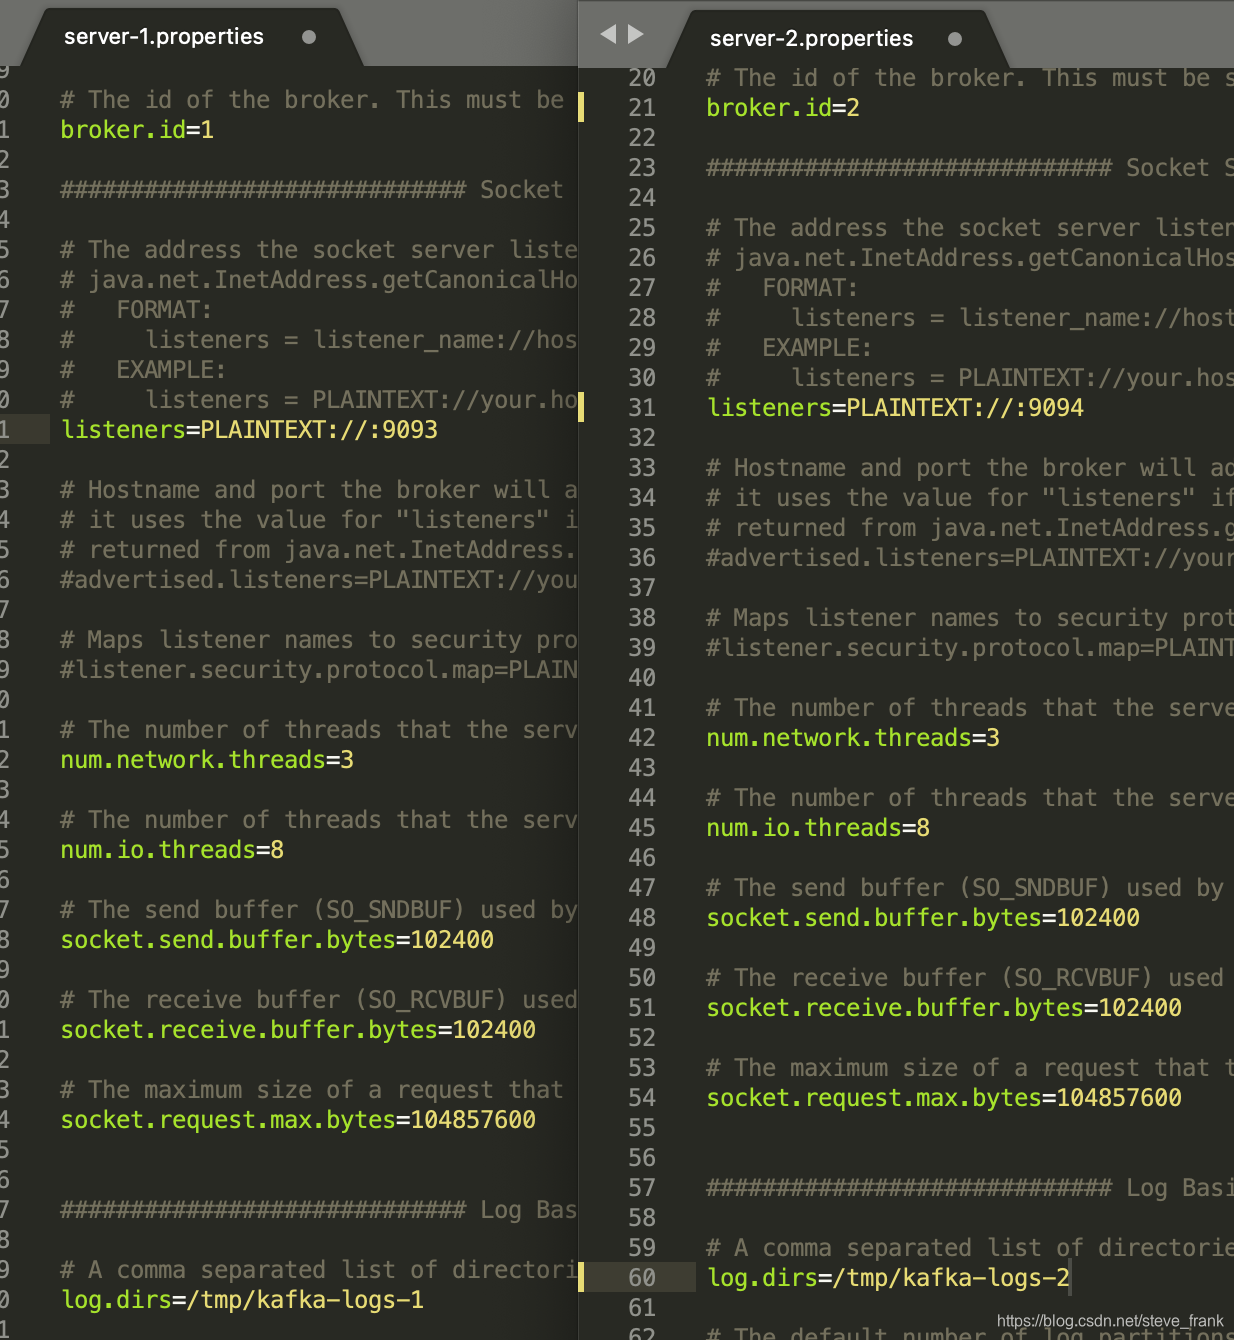1234x1340 pixels.
Task: Click java.net.InetAddress.getCanonicalHo comment in server-1
Action: tap(319, 280)
